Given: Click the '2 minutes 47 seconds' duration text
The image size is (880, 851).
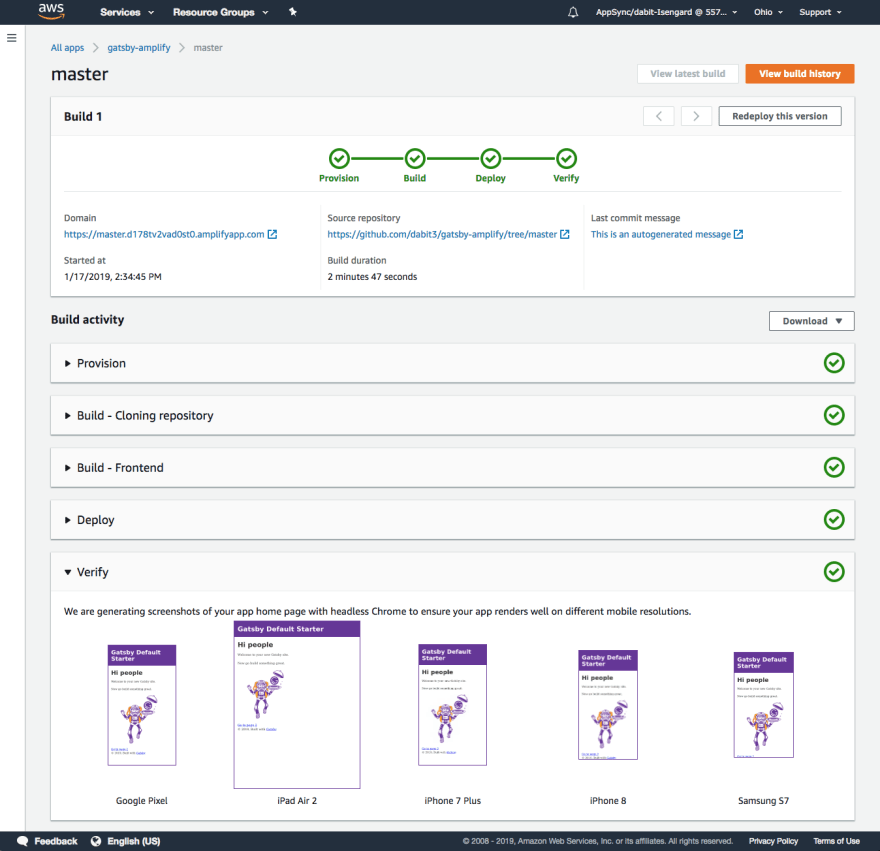Looking at the screenshot, I should pyautogui.click(x=372, y=277).
